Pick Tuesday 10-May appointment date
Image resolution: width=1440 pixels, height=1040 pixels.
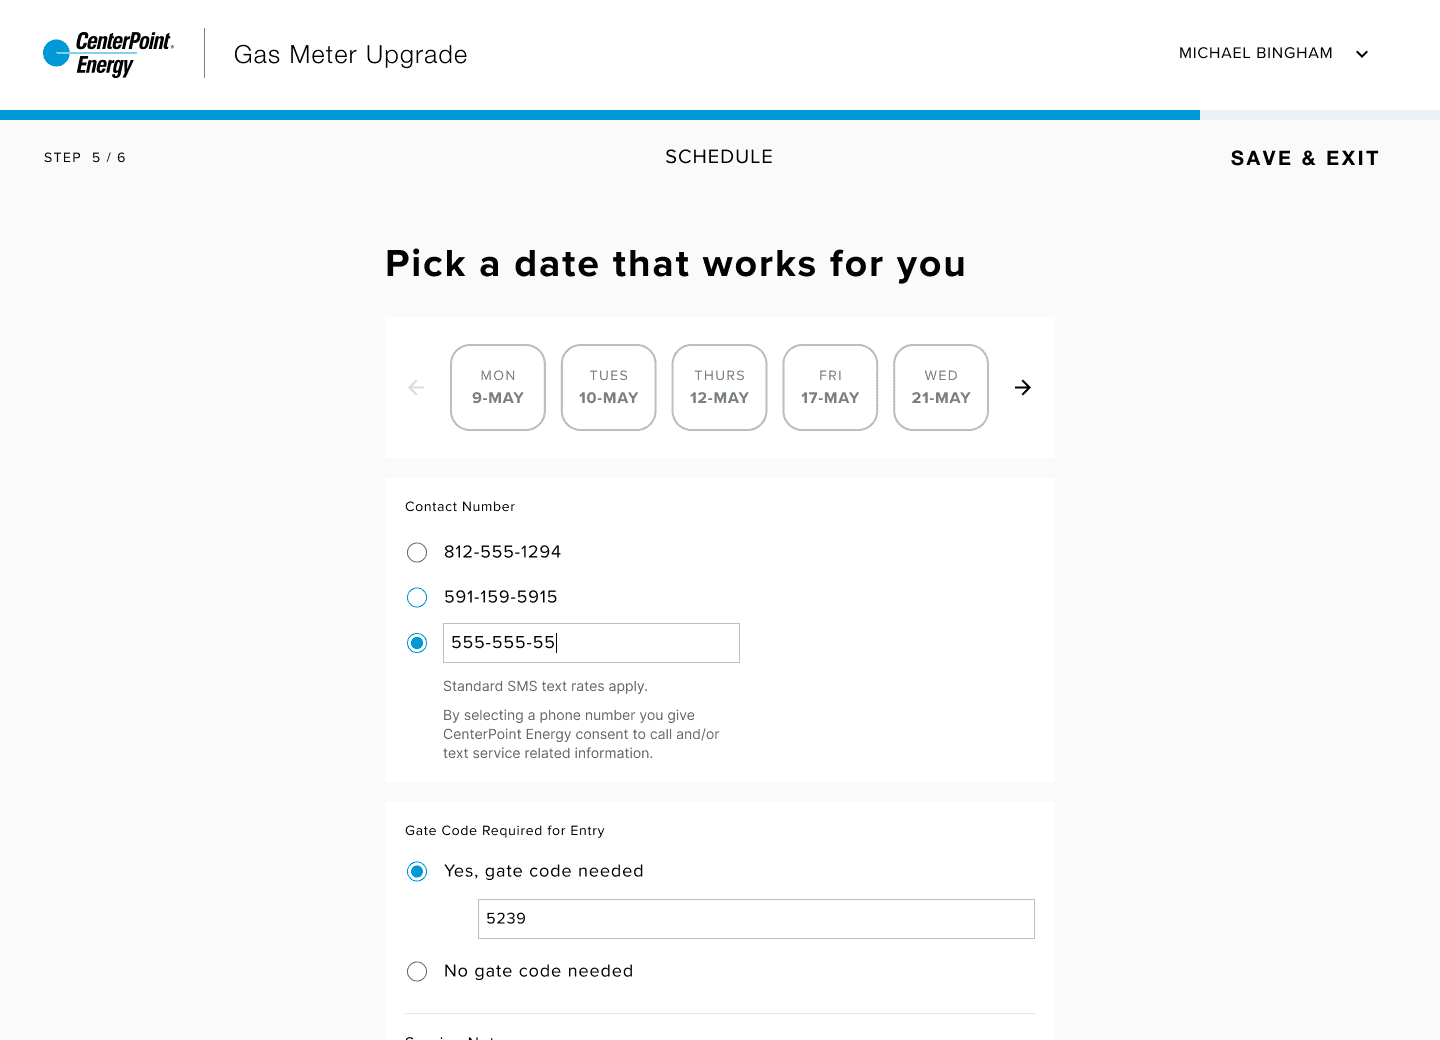609,388
